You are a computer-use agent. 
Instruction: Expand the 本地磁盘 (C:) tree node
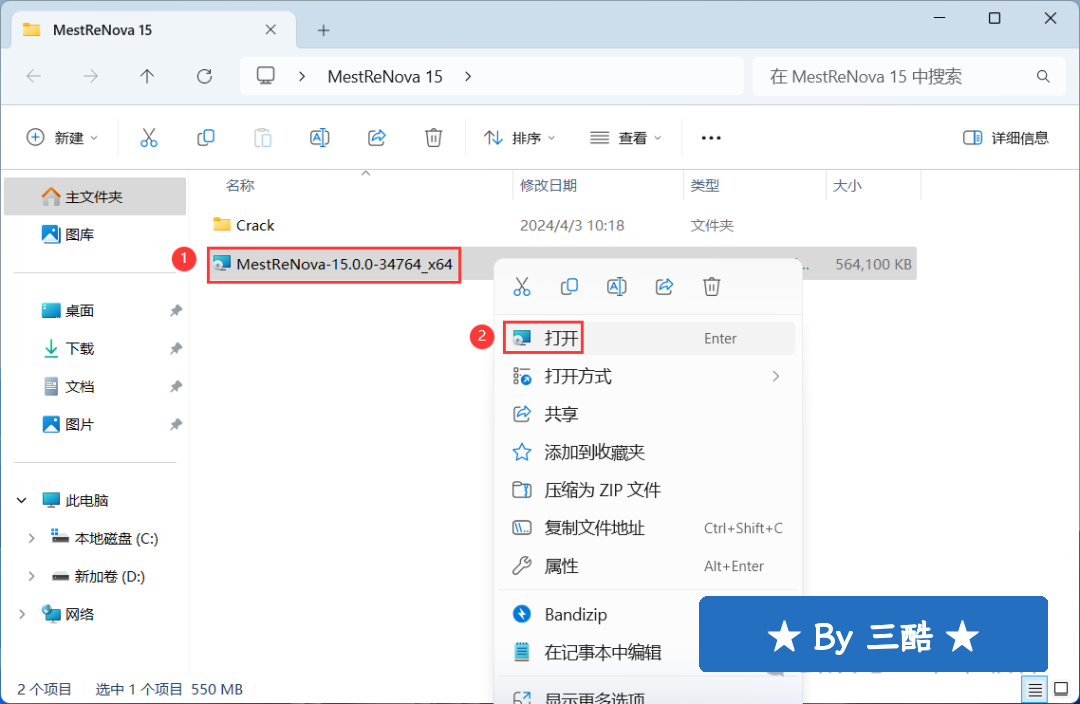click(x=31, y=539)
